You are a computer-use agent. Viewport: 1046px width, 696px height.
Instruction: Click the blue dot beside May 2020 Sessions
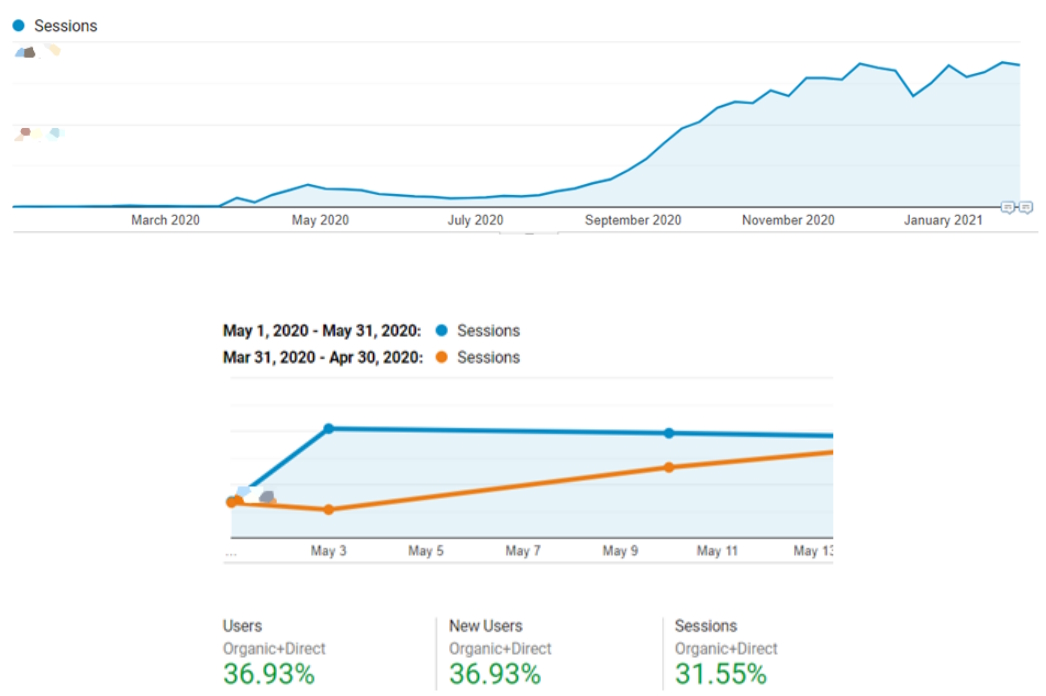tap(440, 330)
